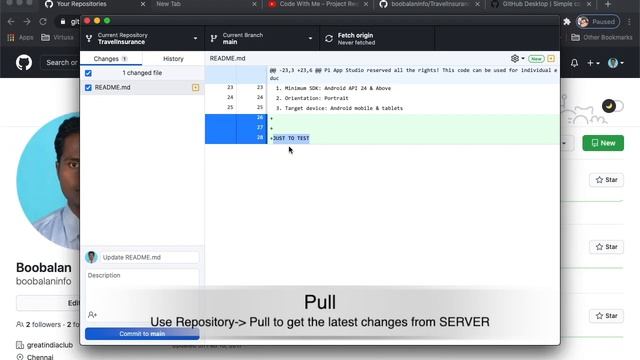Click the Paused profile button in Chrome
The image size is (640, 360).
click(598, 22)
